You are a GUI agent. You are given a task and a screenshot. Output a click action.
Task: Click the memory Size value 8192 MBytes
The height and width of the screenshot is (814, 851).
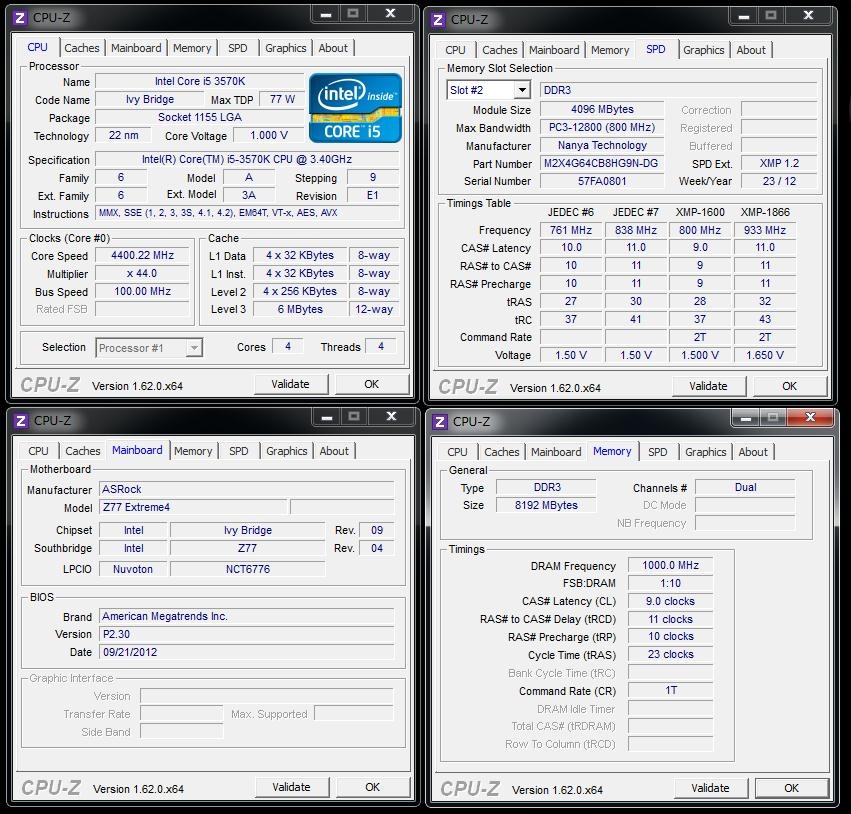[x=546, y=505]
